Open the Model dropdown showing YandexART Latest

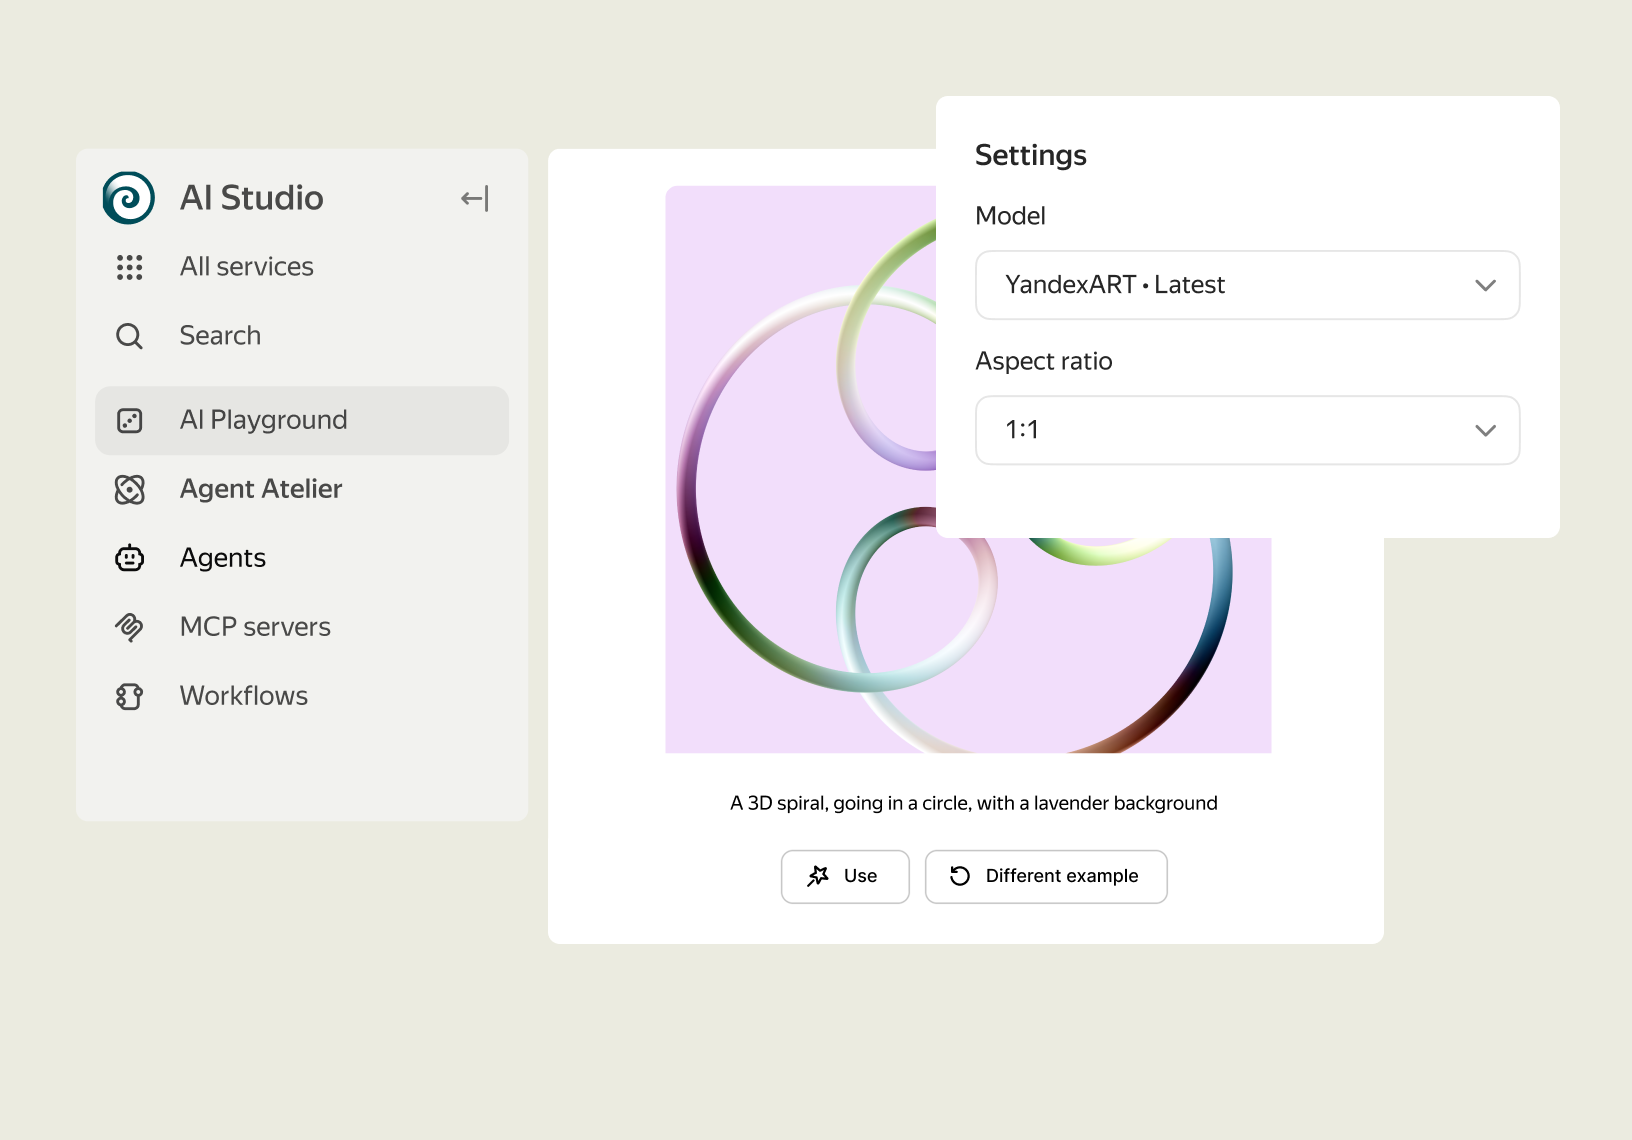[1228, 285]
